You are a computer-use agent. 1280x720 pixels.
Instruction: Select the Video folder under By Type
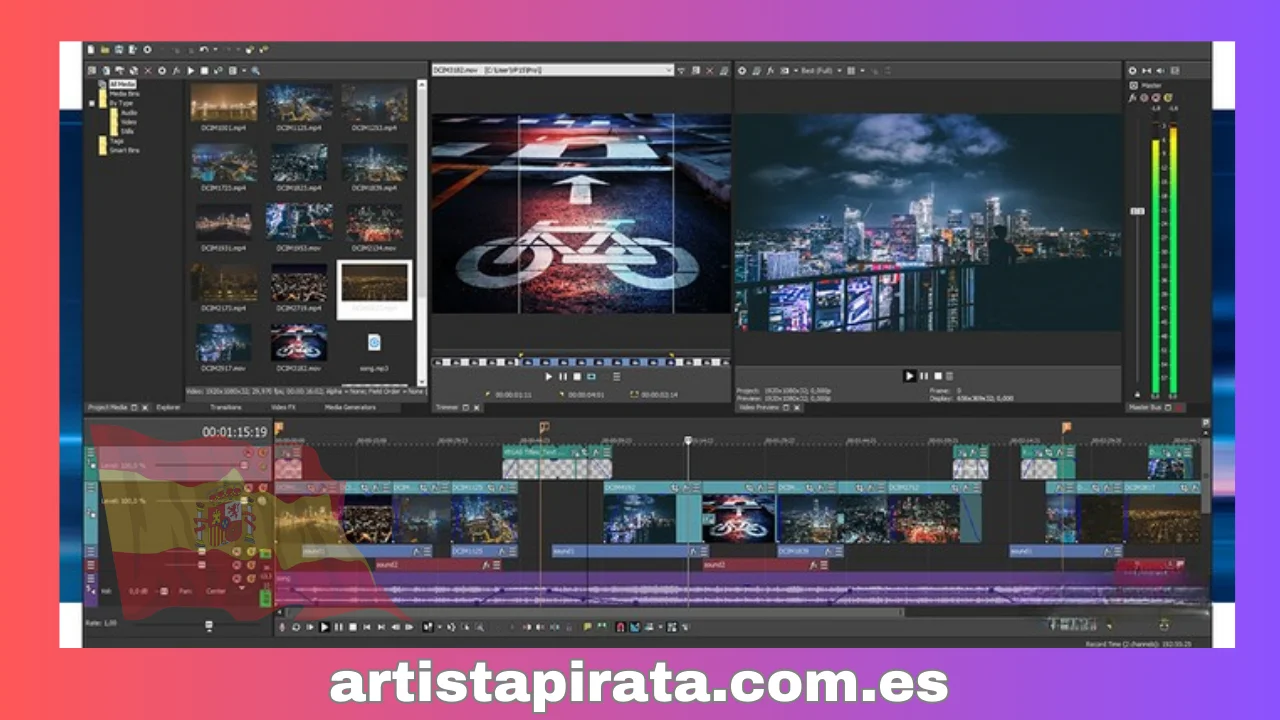(x=129, y=122)
